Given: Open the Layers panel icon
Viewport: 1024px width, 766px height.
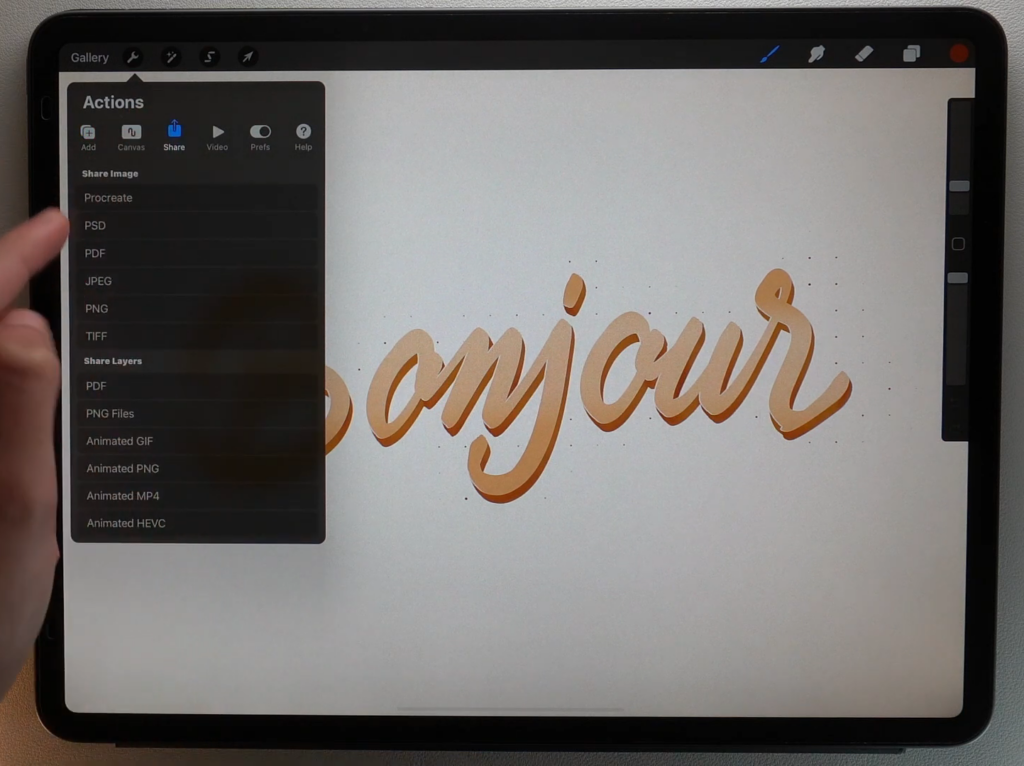Looking at the screenshot, I should pyautogui.click(x=912, y=54).
